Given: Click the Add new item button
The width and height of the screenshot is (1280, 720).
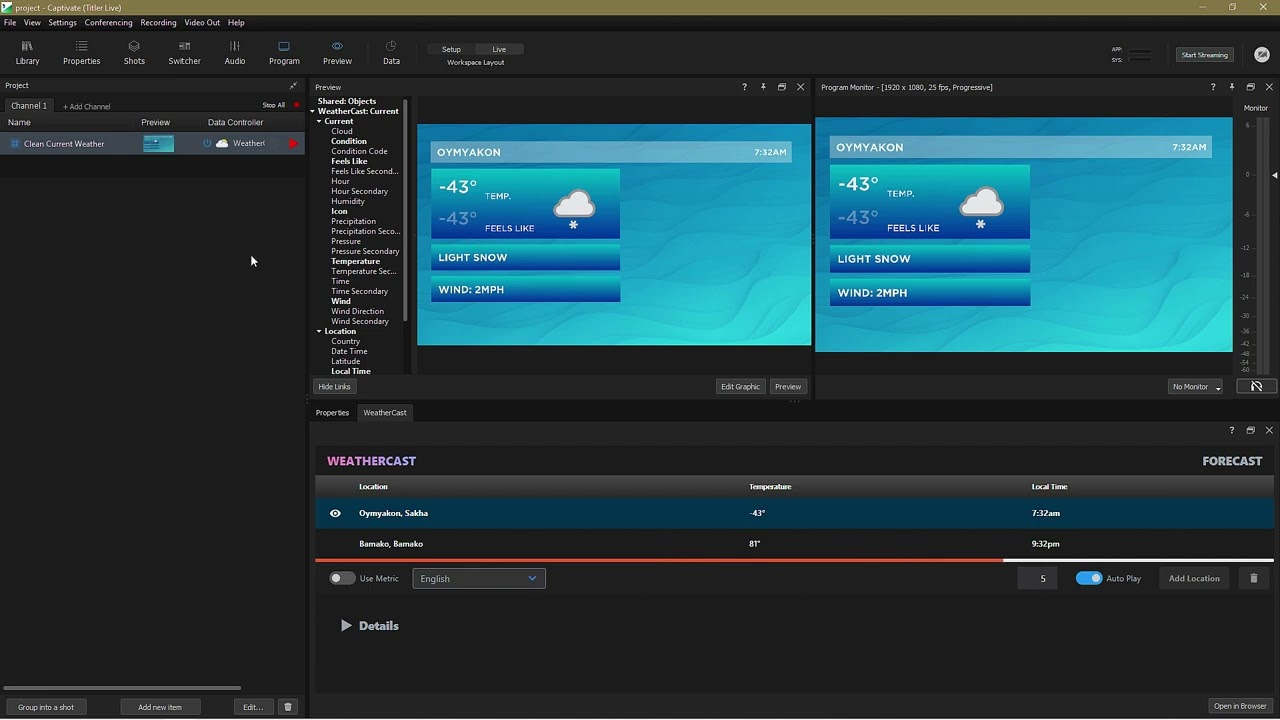Looking at the screenshot, I should click(160, 707).
